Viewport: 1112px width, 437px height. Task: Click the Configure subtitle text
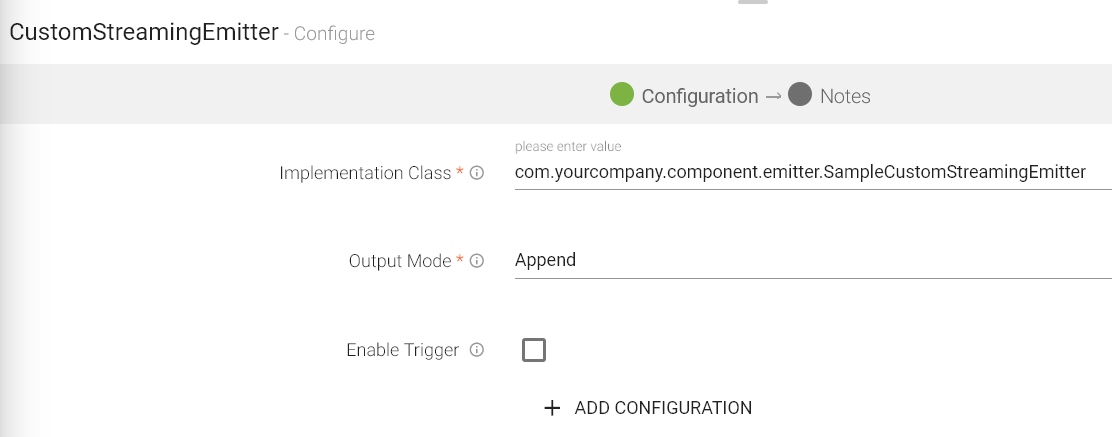point(335,34)
